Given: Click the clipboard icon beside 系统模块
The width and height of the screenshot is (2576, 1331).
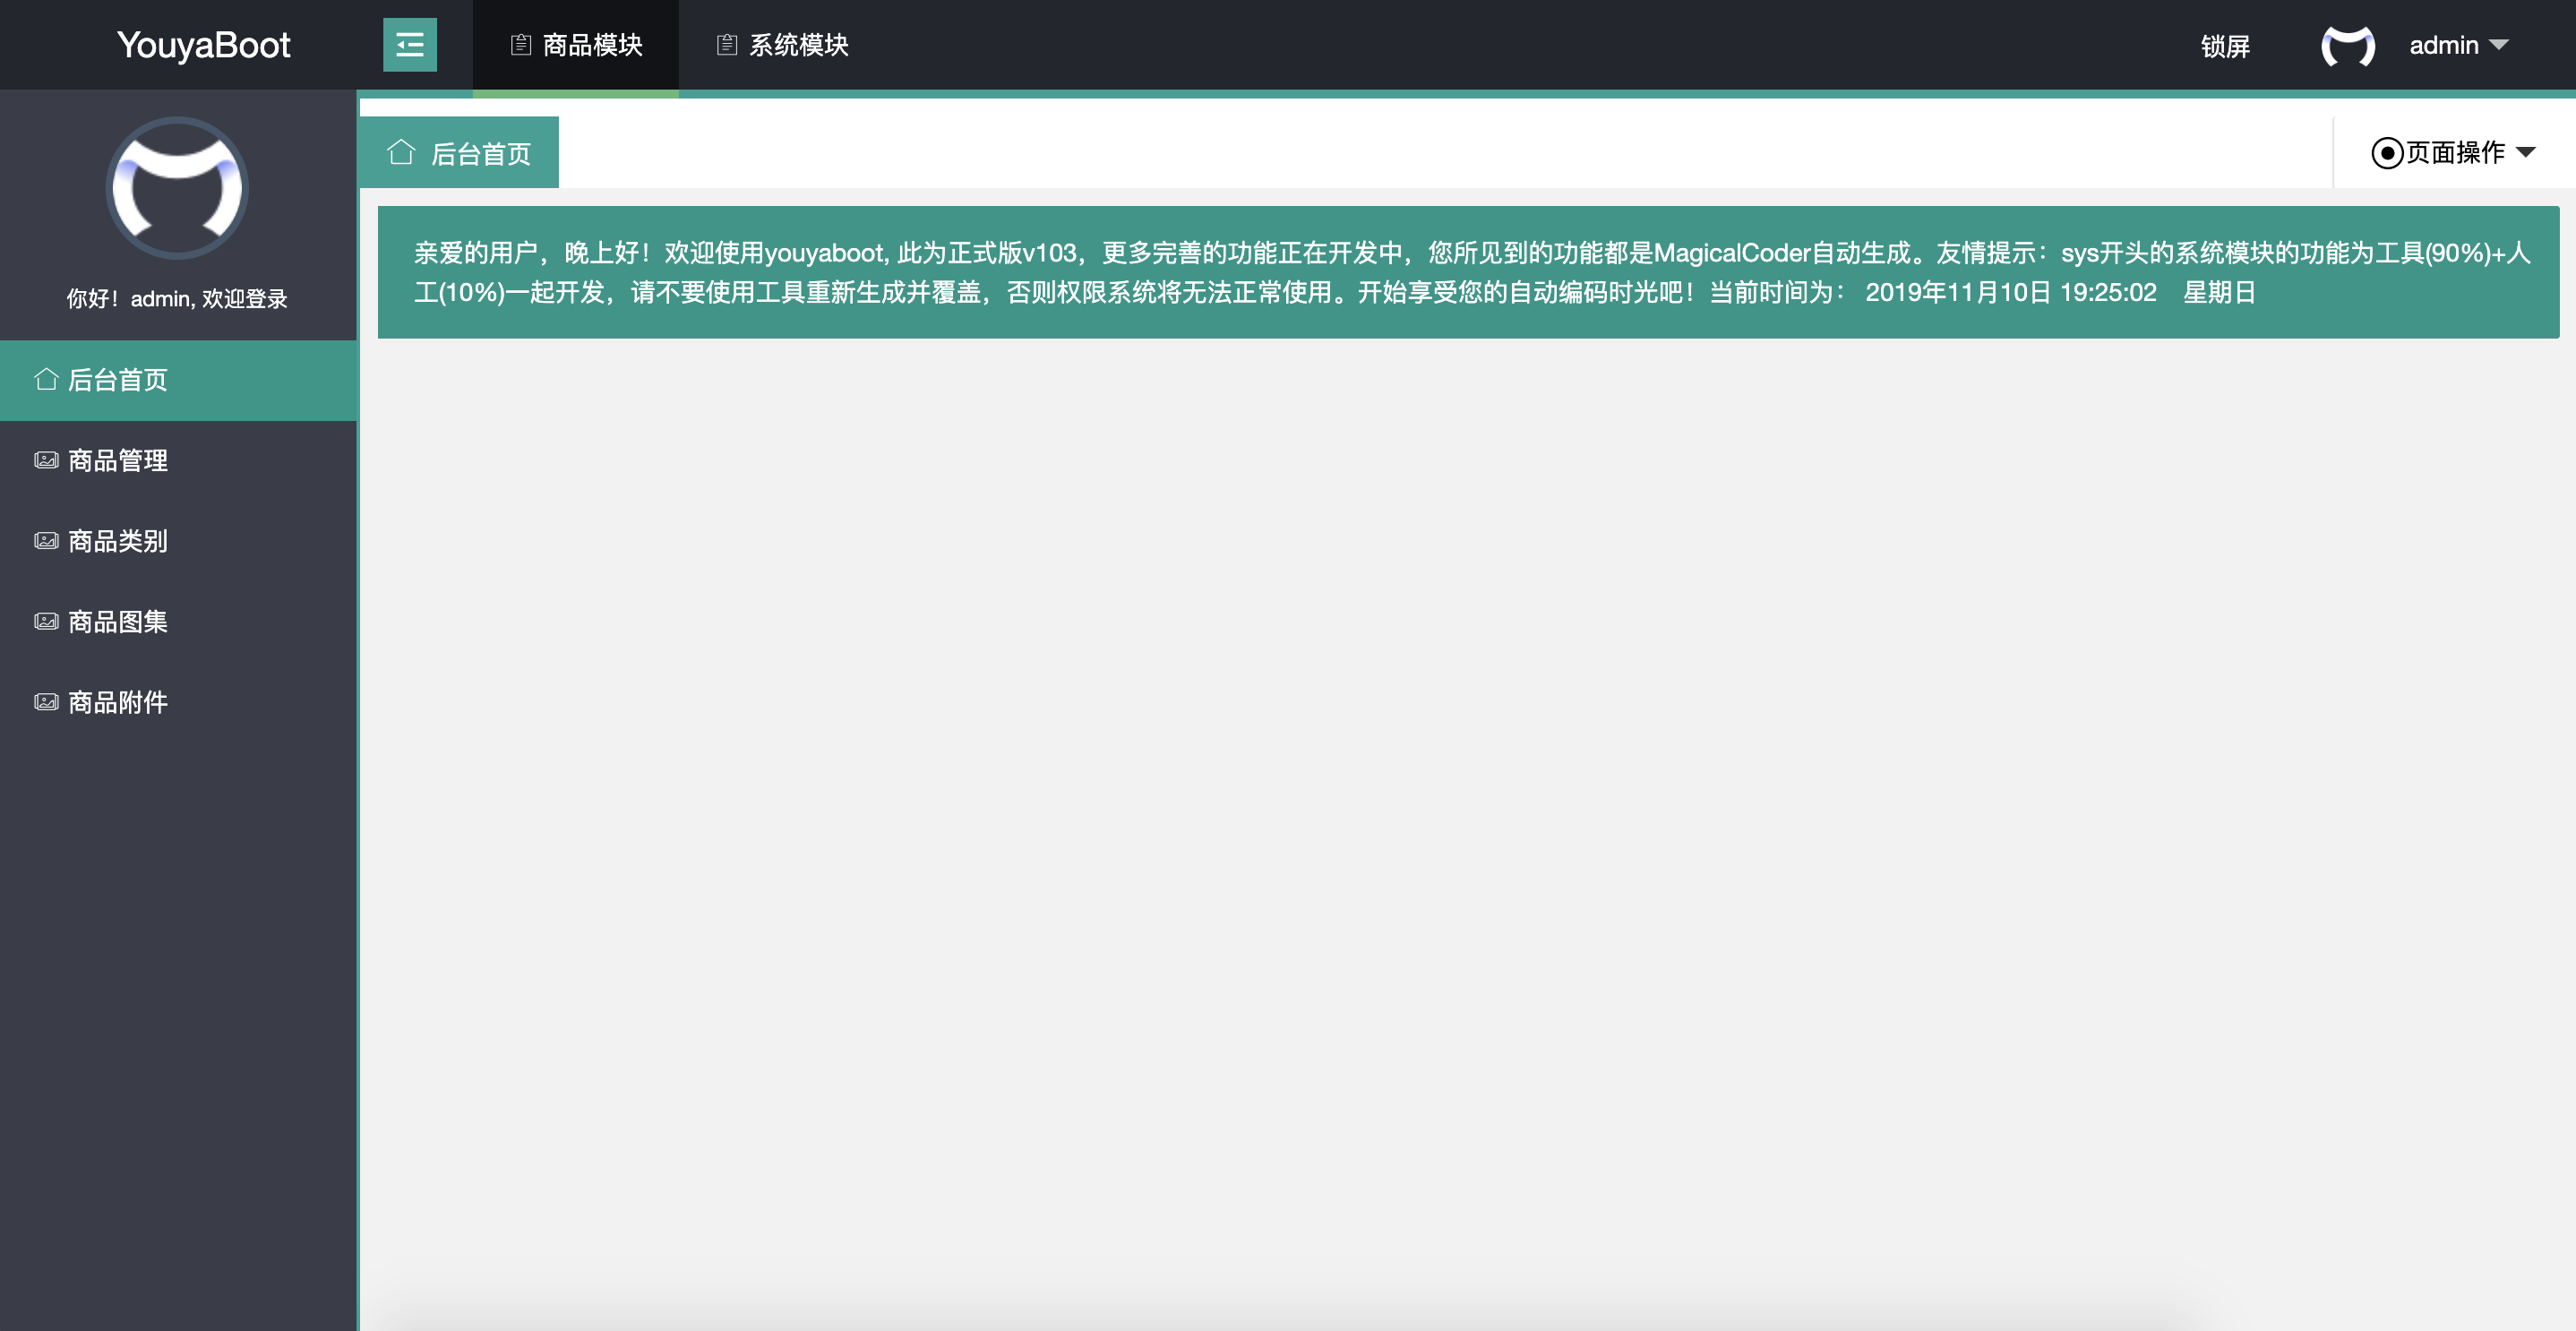Looking at the screenshot, I should pos(727,45).
